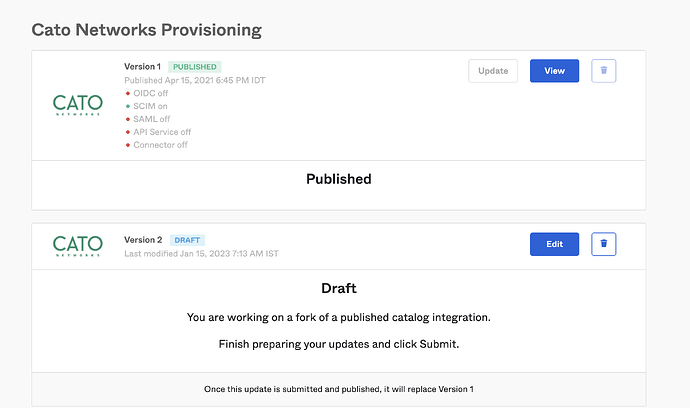This screenshot has width=690, height=408.
Task: Open Version 1 with the View button
Action: [554, 71]
